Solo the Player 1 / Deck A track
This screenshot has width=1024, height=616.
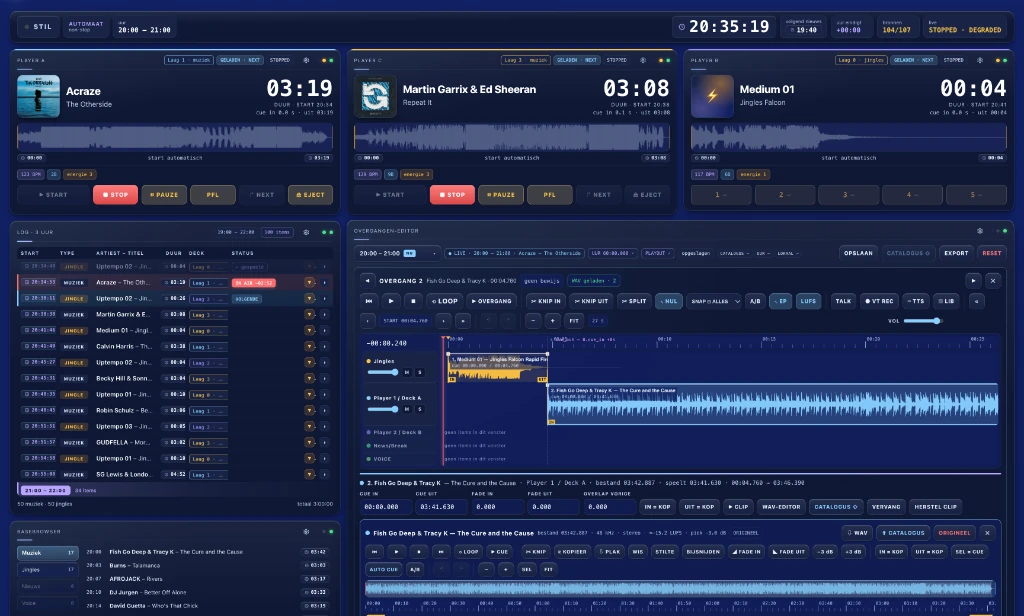tap(420, 409)
